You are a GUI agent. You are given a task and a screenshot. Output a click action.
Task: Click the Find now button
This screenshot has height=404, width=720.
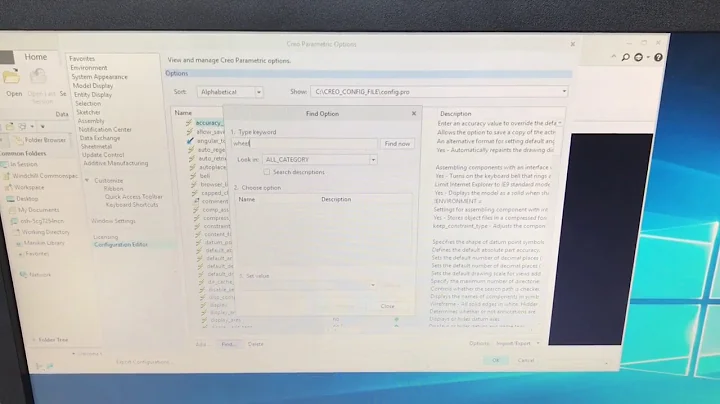point(397,144)
